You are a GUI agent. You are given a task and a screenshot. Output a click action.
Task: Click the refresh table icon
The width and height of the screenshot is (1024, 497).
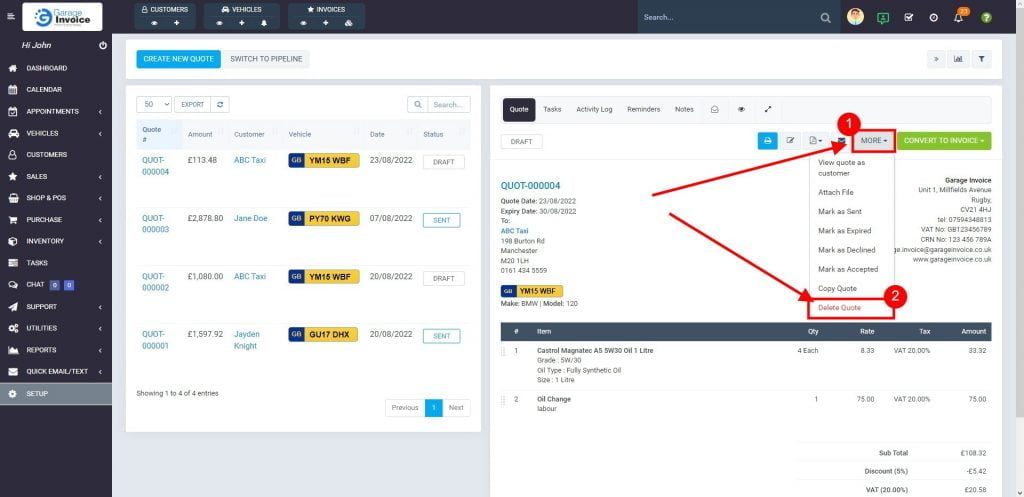(x=220, y=104)
